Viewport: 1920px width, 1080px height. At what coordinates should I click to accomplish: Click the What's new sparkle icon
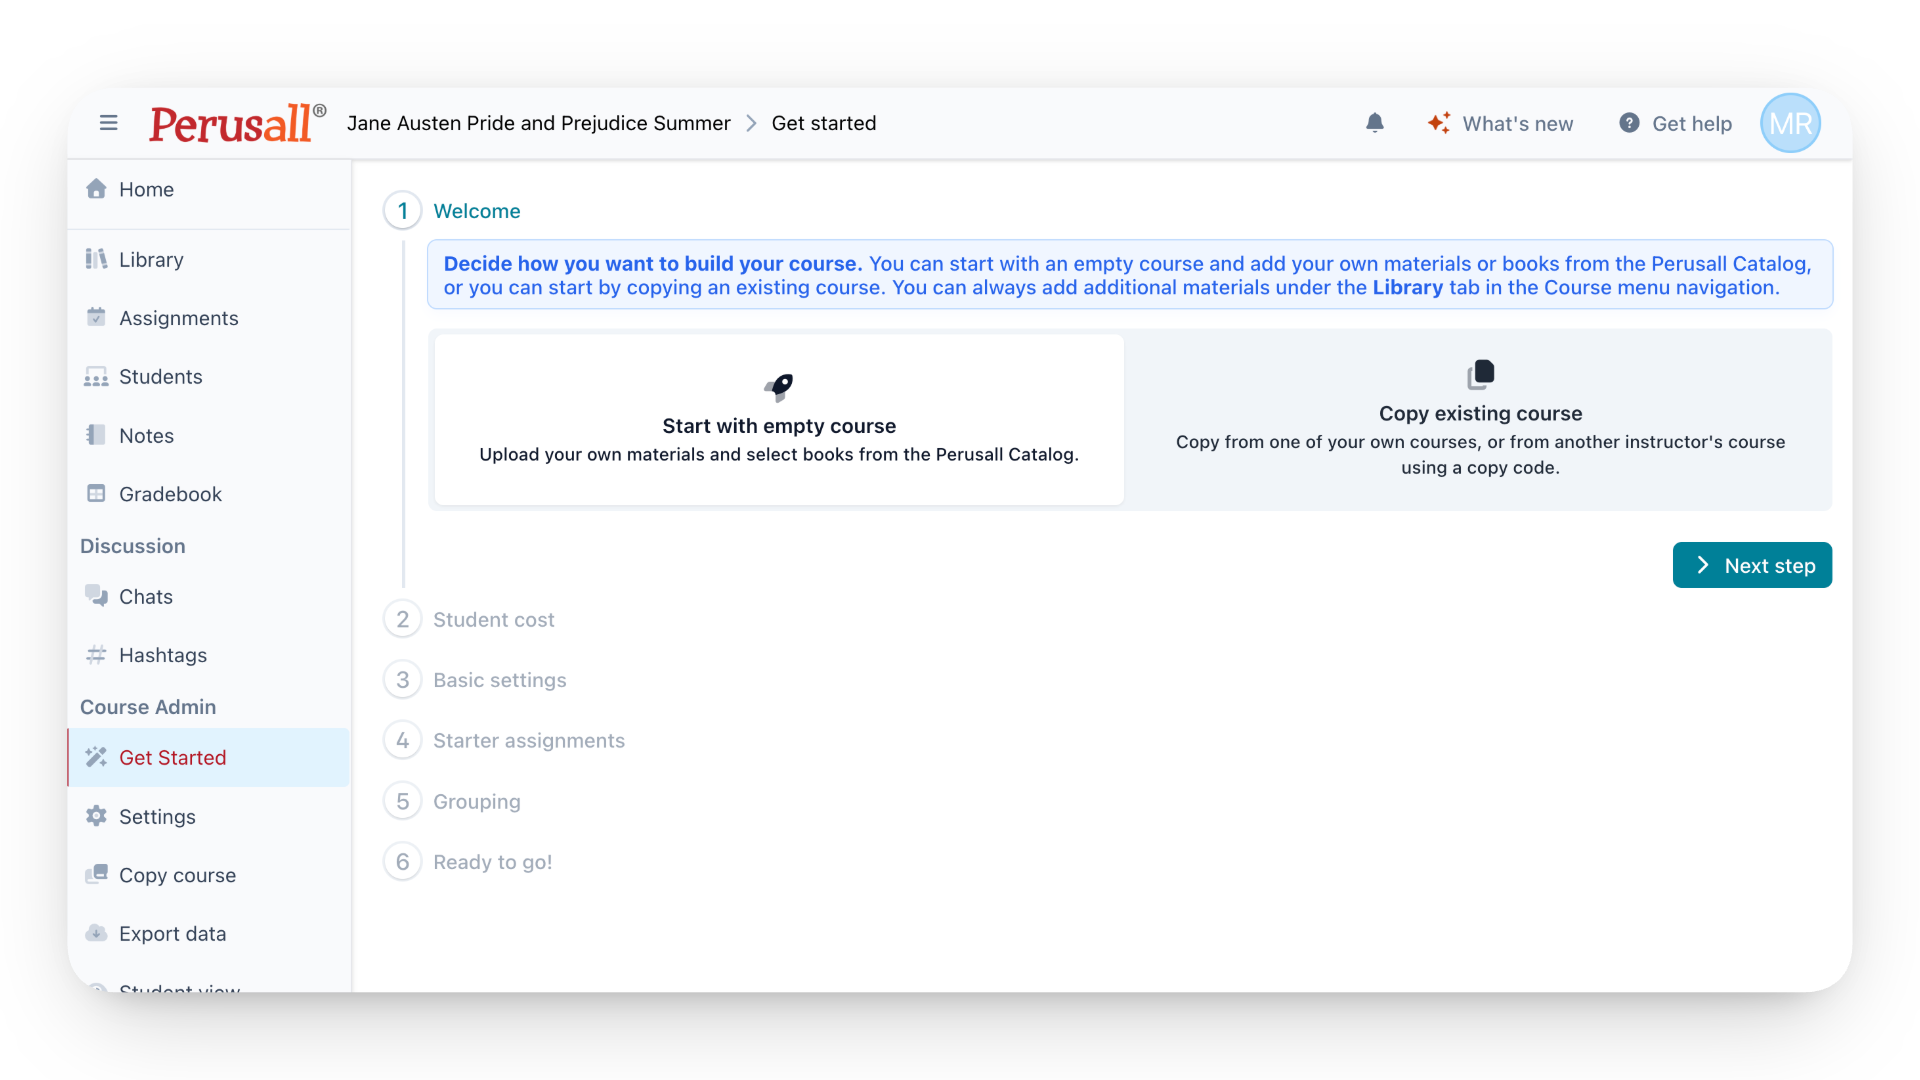(1439, 123)
